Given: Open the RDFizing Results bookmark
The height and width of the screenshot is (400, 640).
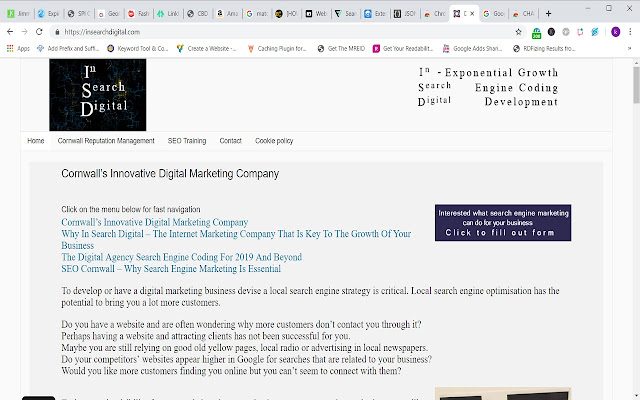Looking at the screenshot, I should [x=544, y=49].
